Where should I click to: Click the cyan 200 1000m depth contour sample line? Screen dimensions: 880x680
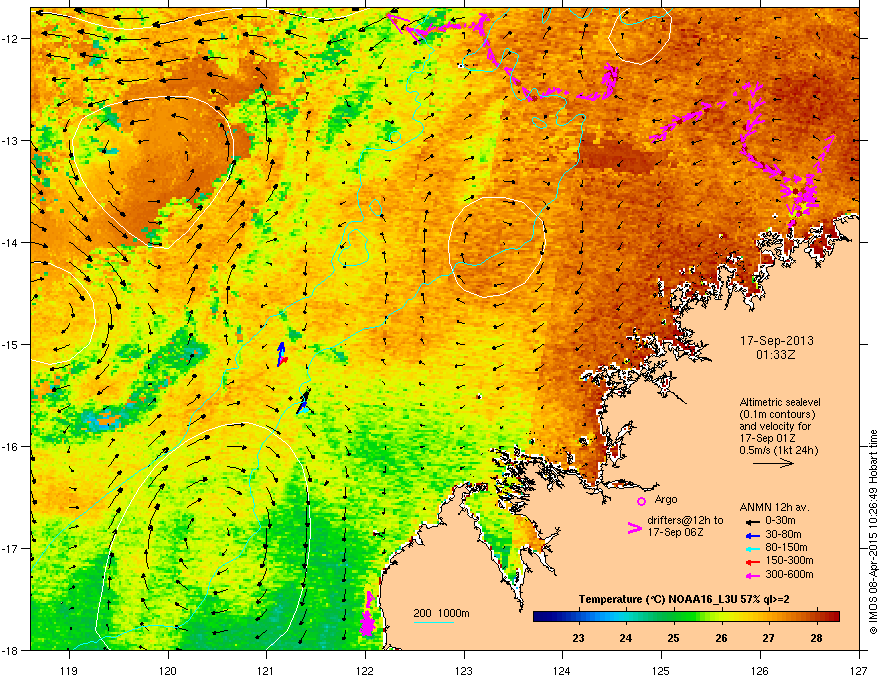pos(434,622)
